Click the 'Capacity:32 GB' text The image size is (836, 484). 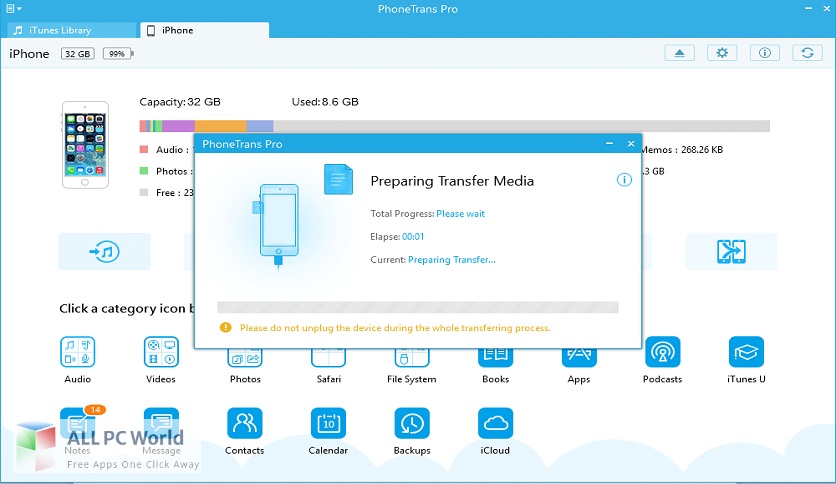click(180, 102)
